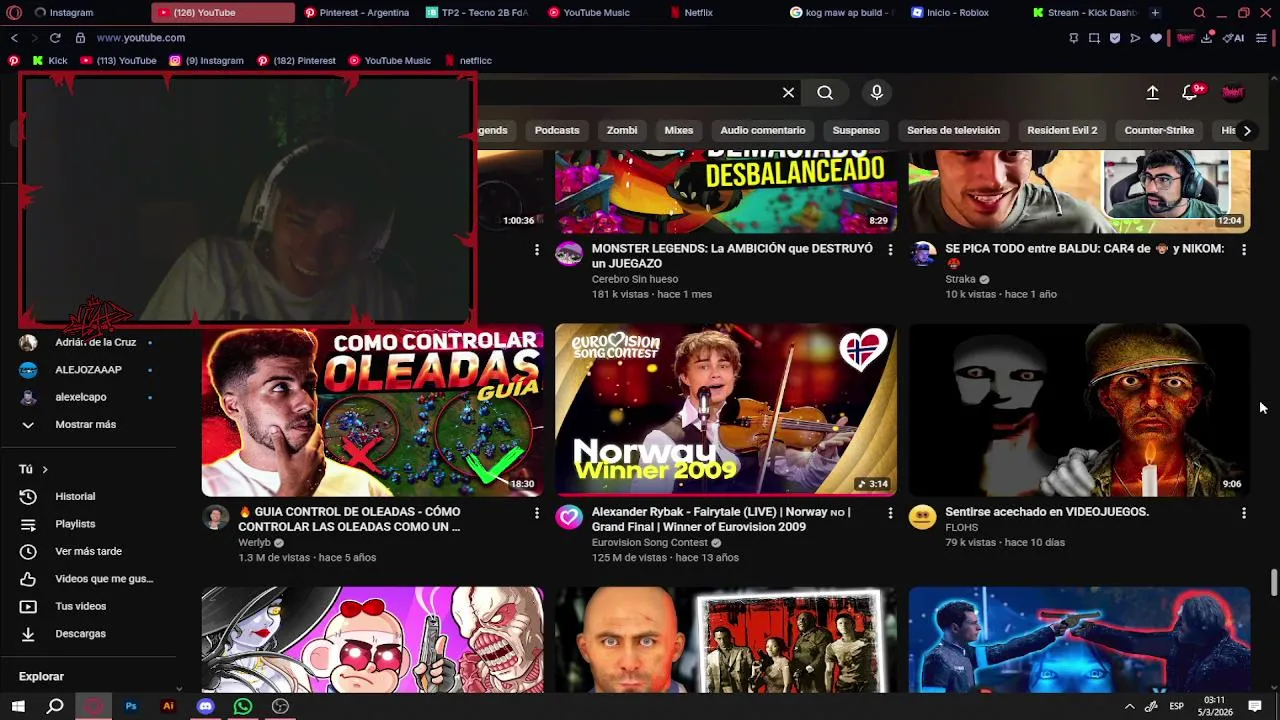Open the browser AI assistant button

click(x=1233, y=38)
